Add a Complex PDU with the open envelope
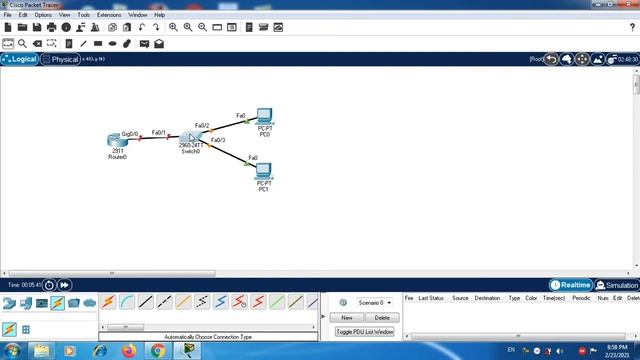 159,44
